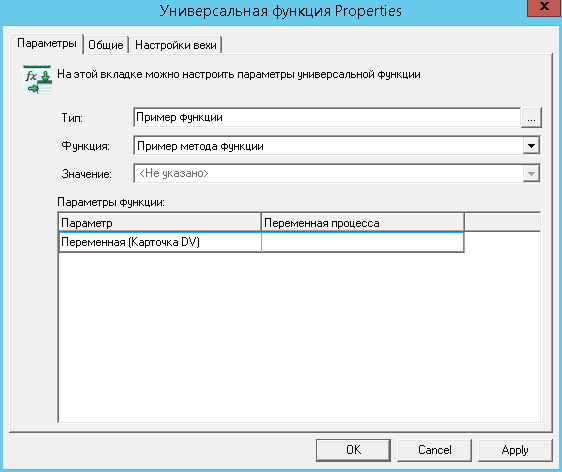Image resolution: width=562 pixels, height=472 pixels.
Task: Click the empty Переменная процесса cell
Action: pos(363,242)
